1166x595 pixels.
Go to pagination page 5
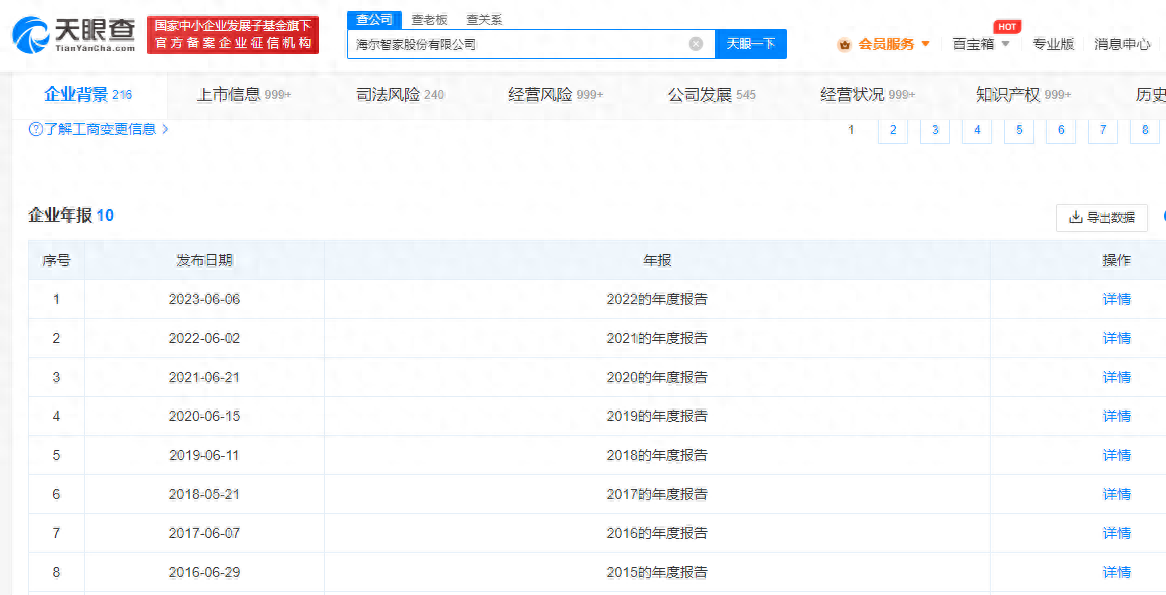click(1019, 129)
